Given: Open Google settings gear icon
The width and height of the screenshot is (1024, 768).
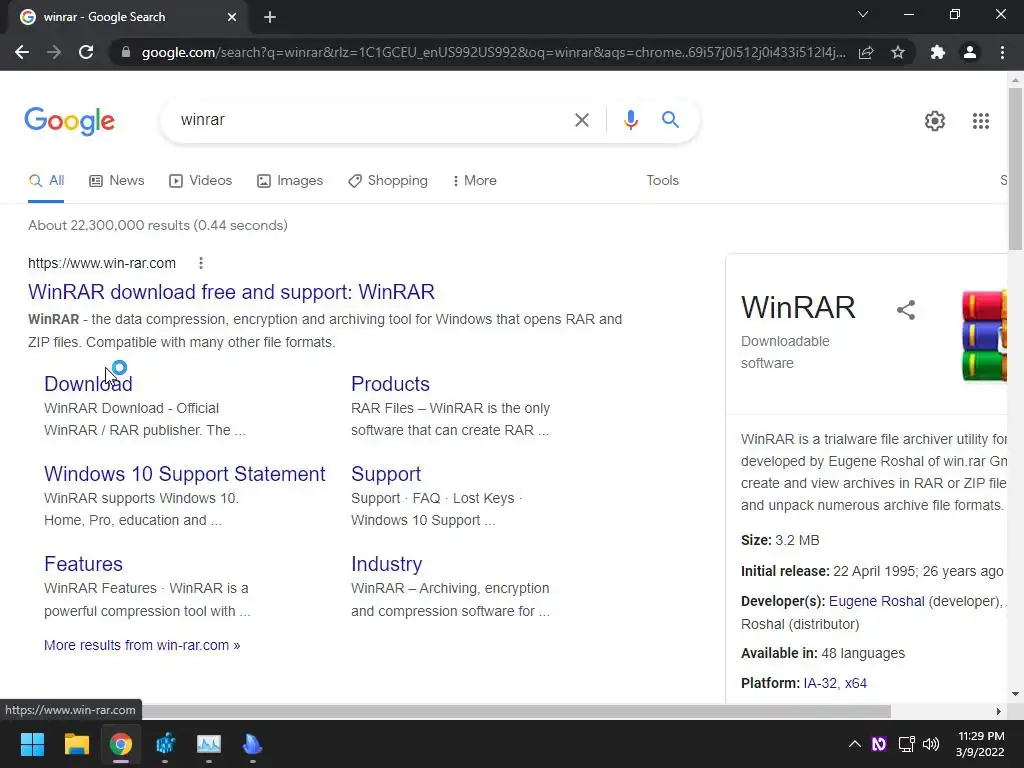Looking at the screenshot, I should tap(935, 121).
